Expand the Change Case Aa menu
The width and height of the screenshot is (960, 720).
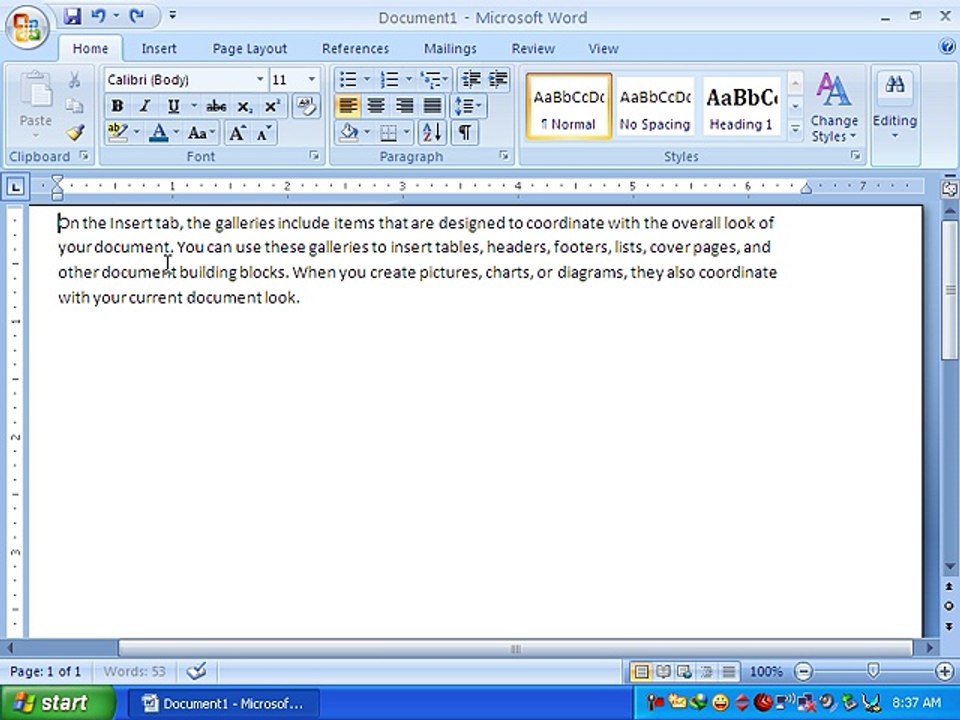click(201, 133)
